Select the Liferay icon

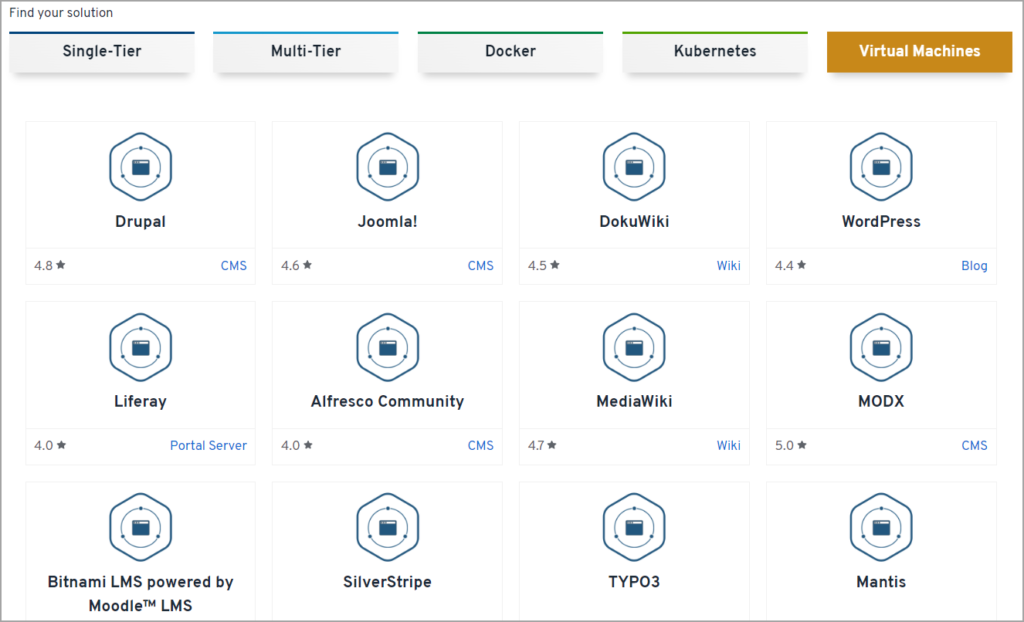[x=140, y=346]
